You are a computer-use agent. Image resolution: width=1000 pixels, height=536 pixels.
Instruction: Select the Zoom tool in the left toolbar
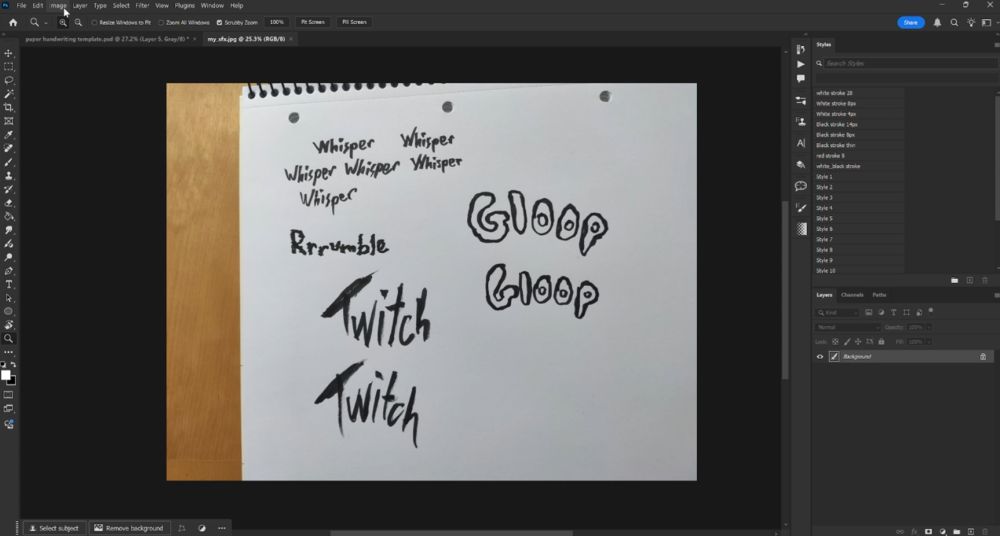pos(9,339)
